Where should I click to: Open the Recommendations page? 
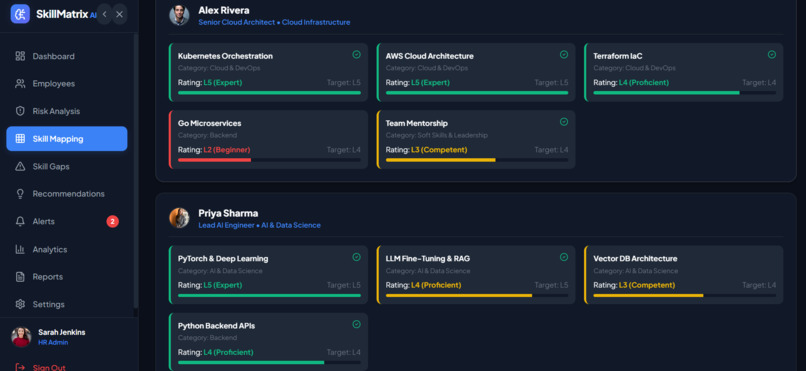(67, 194)
